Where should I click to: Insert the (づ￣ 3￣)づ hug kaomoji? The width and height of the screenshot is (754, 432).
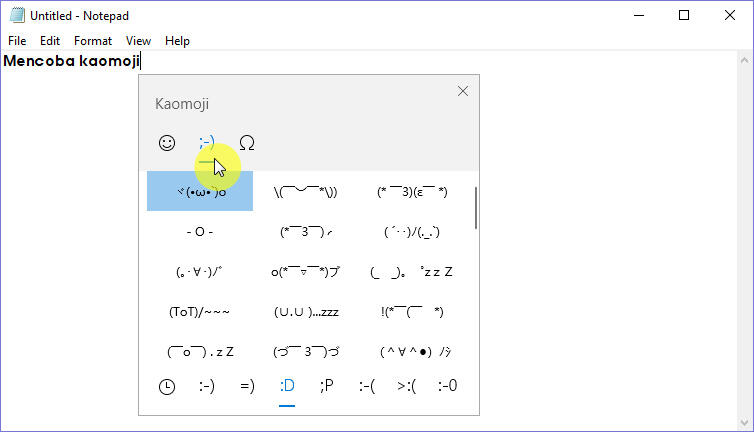click(x=306, y=352)
